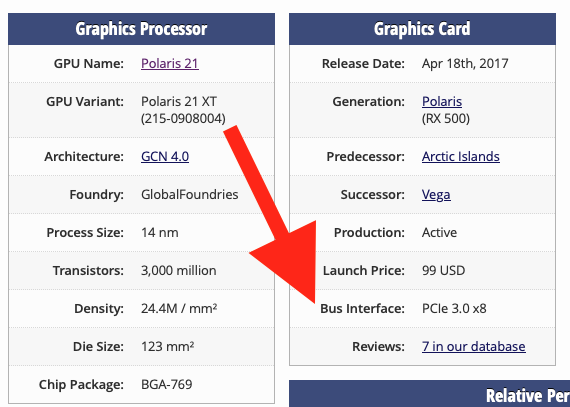This screenshot has height=407, width=570.
Task: Click the GlobalFoundries foundry value
Action: (x=190, y=195)
